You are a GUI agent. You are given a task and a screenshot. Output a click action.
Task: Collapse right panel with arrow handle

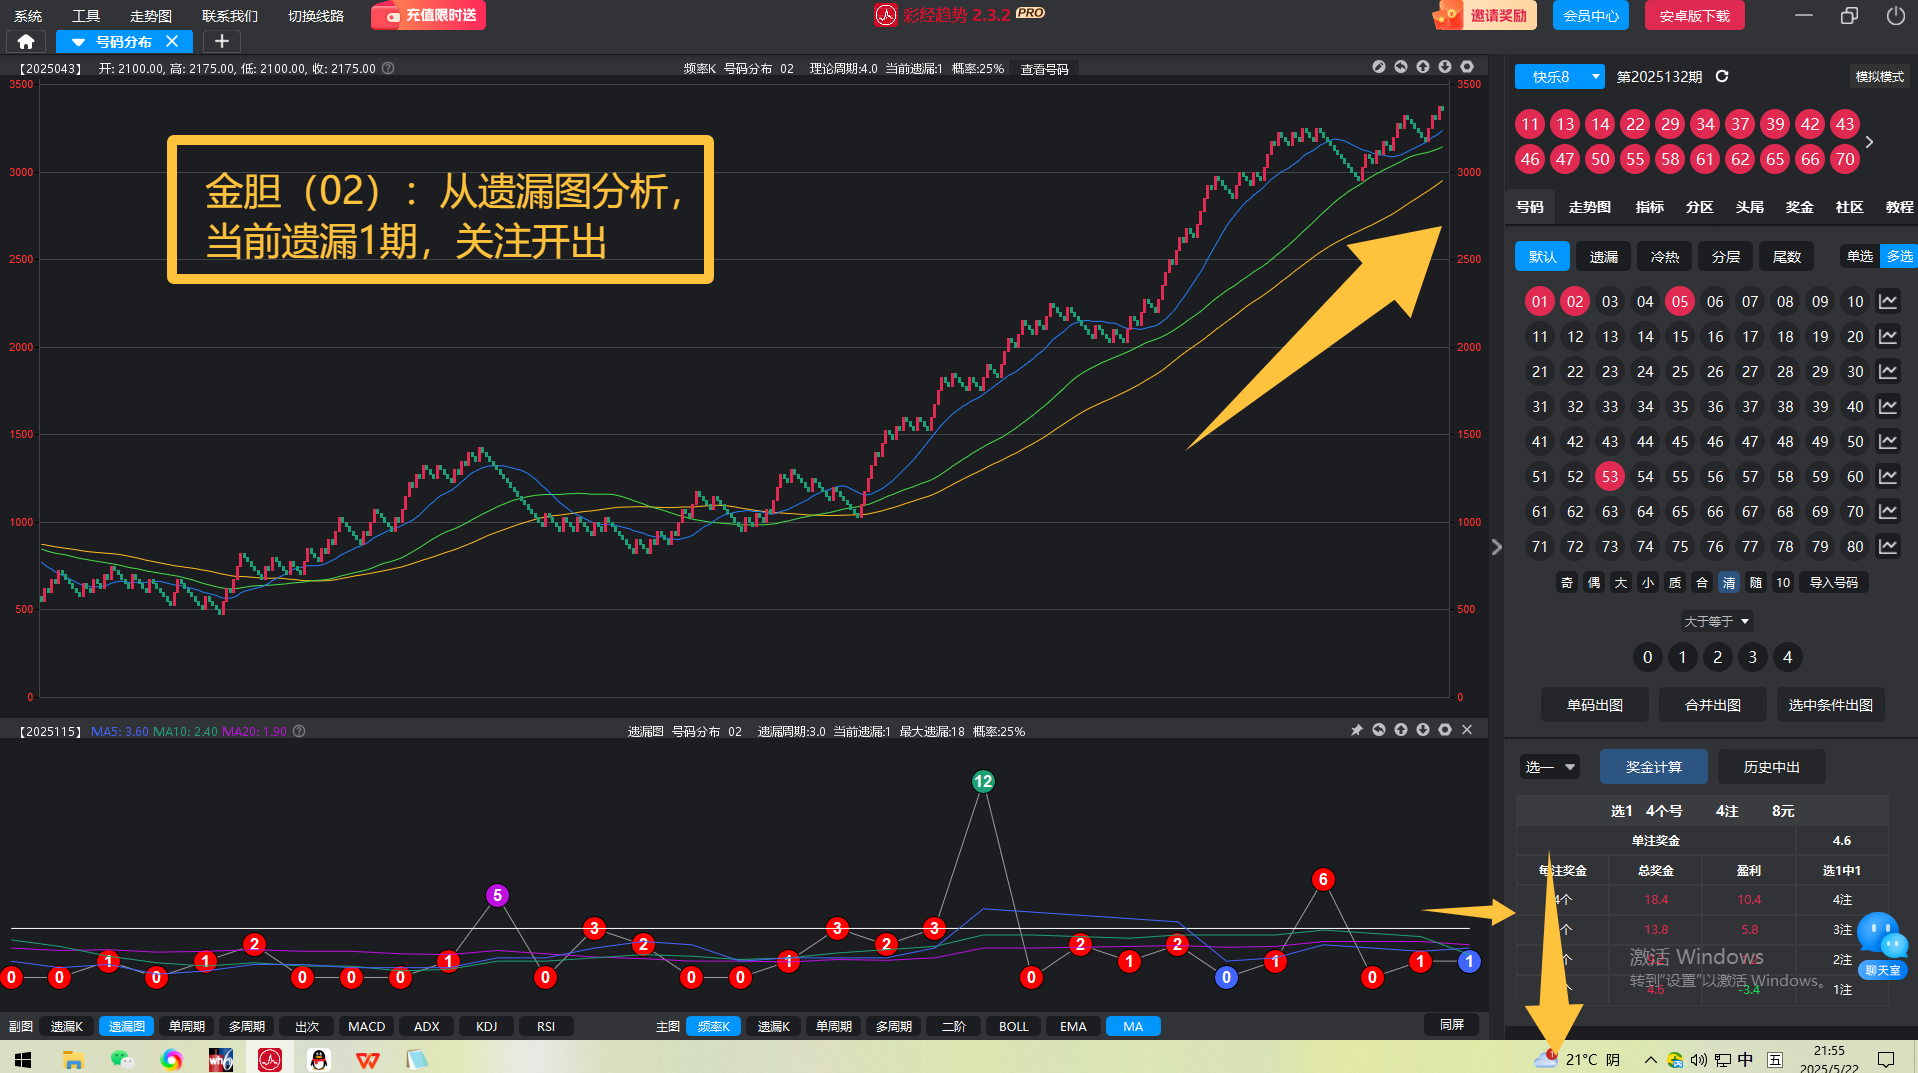coord(1496,547)
